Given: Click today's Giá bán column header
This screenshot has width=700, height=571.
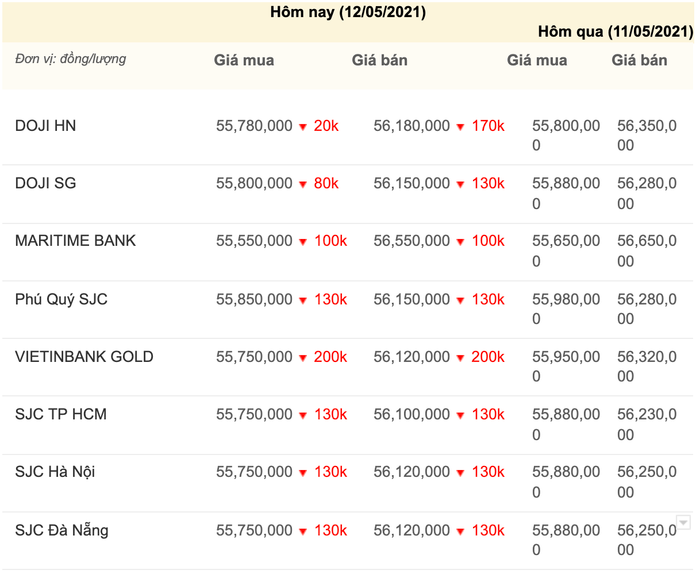Looking at the screenshot, I should coord(380,60).
